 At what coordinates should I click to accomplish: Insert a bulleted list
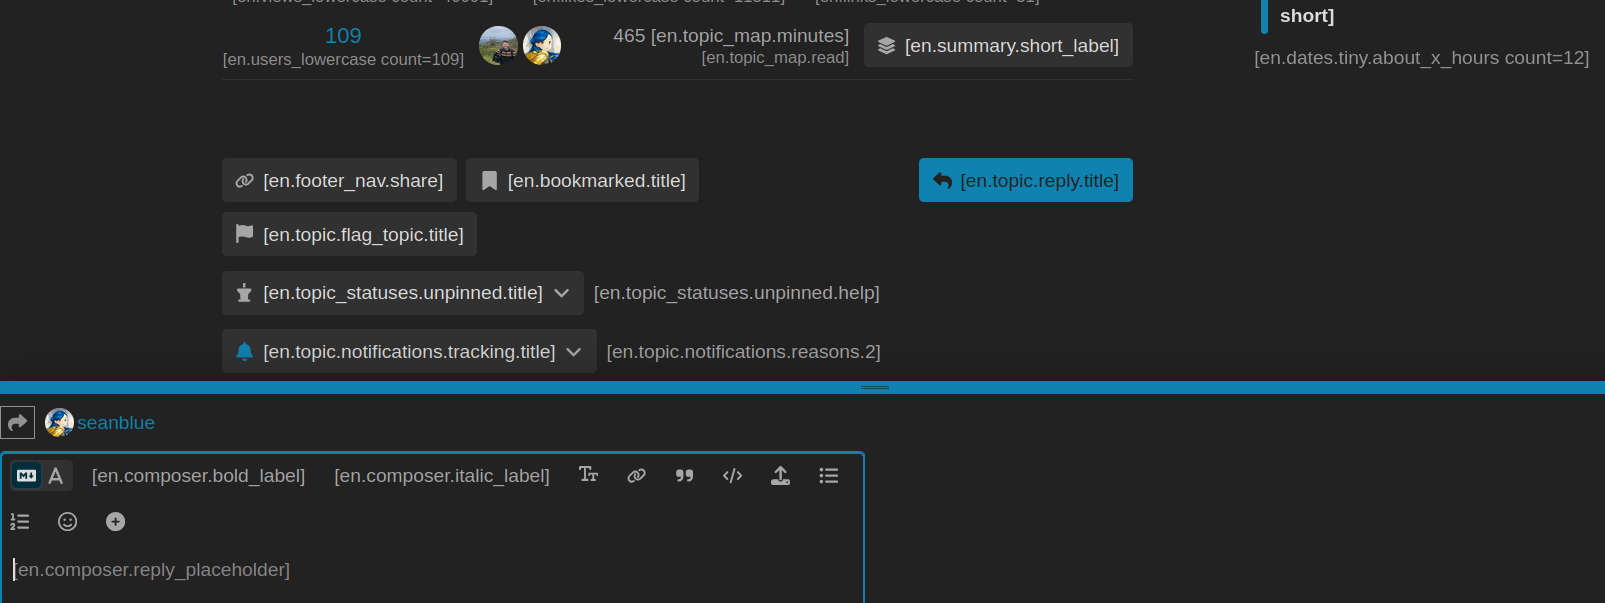tap(828, 476)
